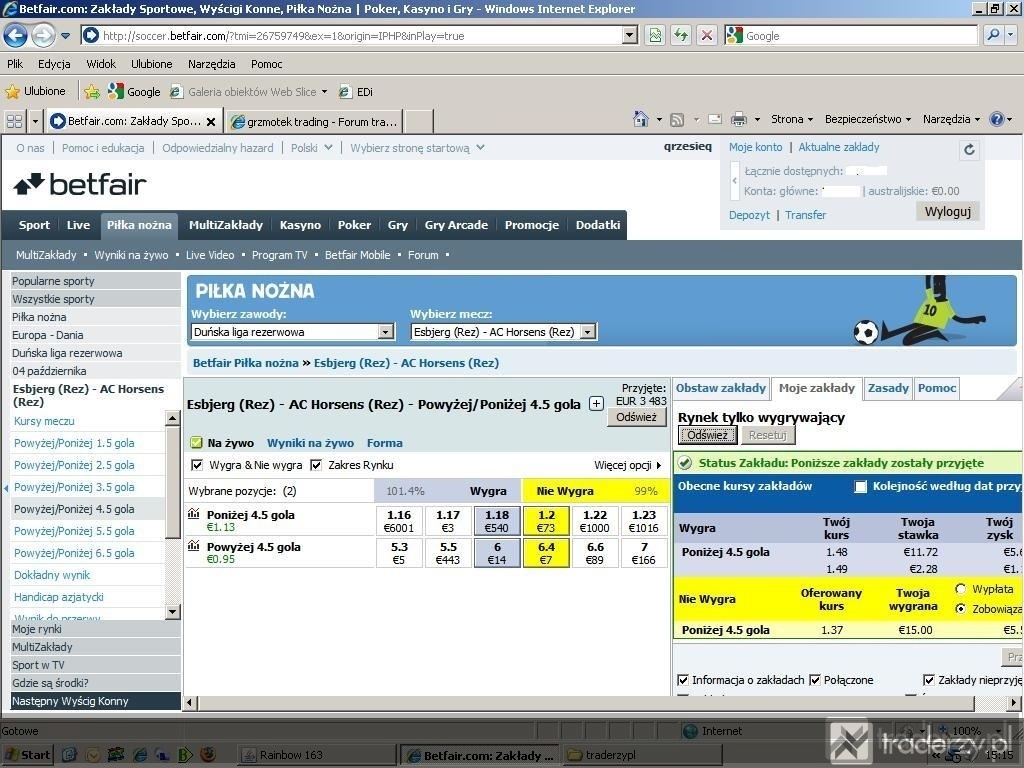Toggle the Zakres Rynku checkbox
The image size is (1024, 768).
[316, 465]
